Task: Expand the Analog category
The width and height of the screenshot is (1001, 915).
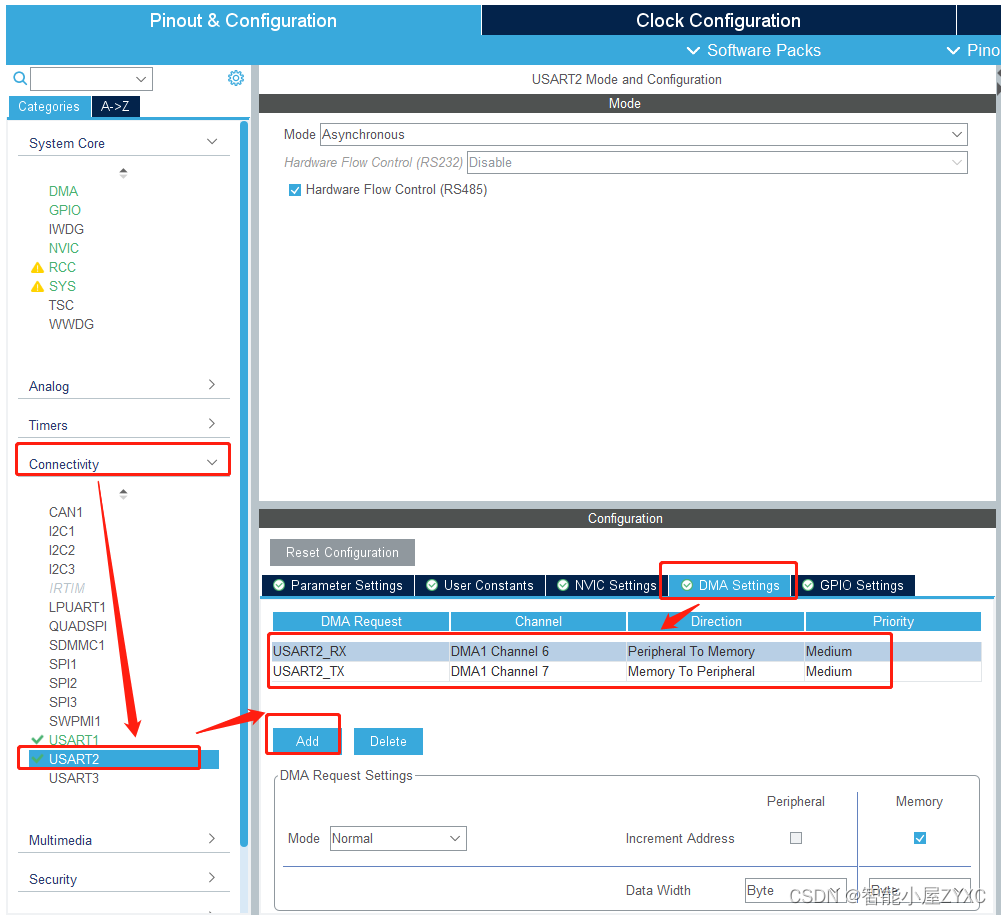Action: click(x=212, y=384)
